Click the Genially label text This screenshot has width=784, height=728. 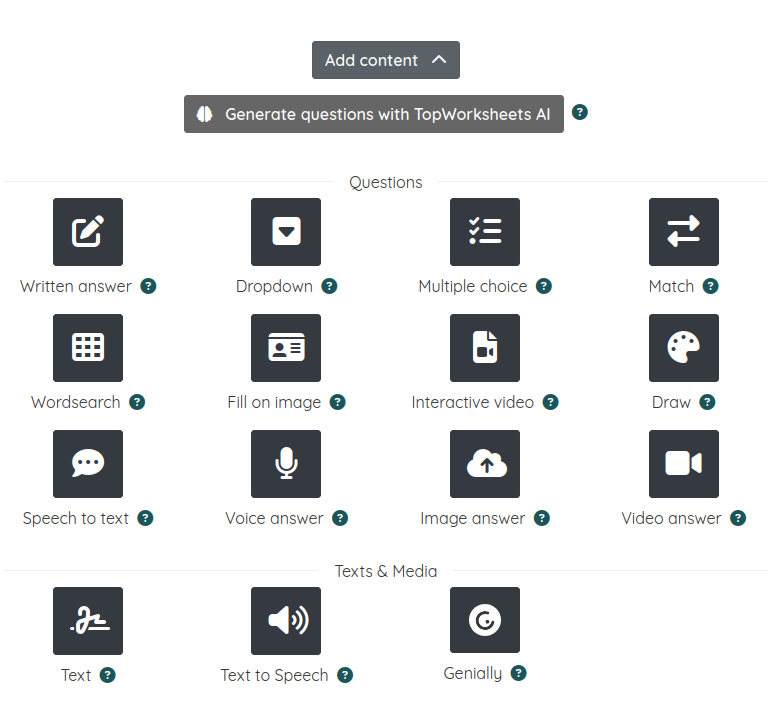473,674
